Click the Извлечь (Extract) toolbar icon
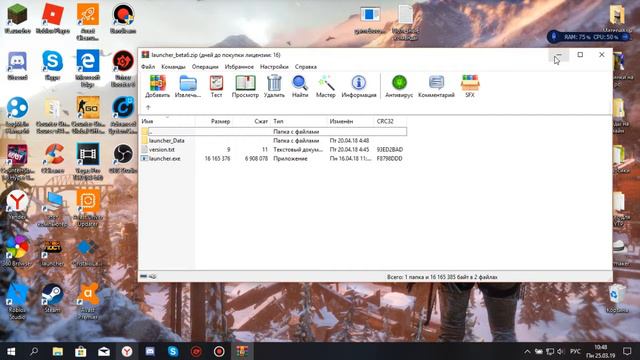 coord(188,86)
